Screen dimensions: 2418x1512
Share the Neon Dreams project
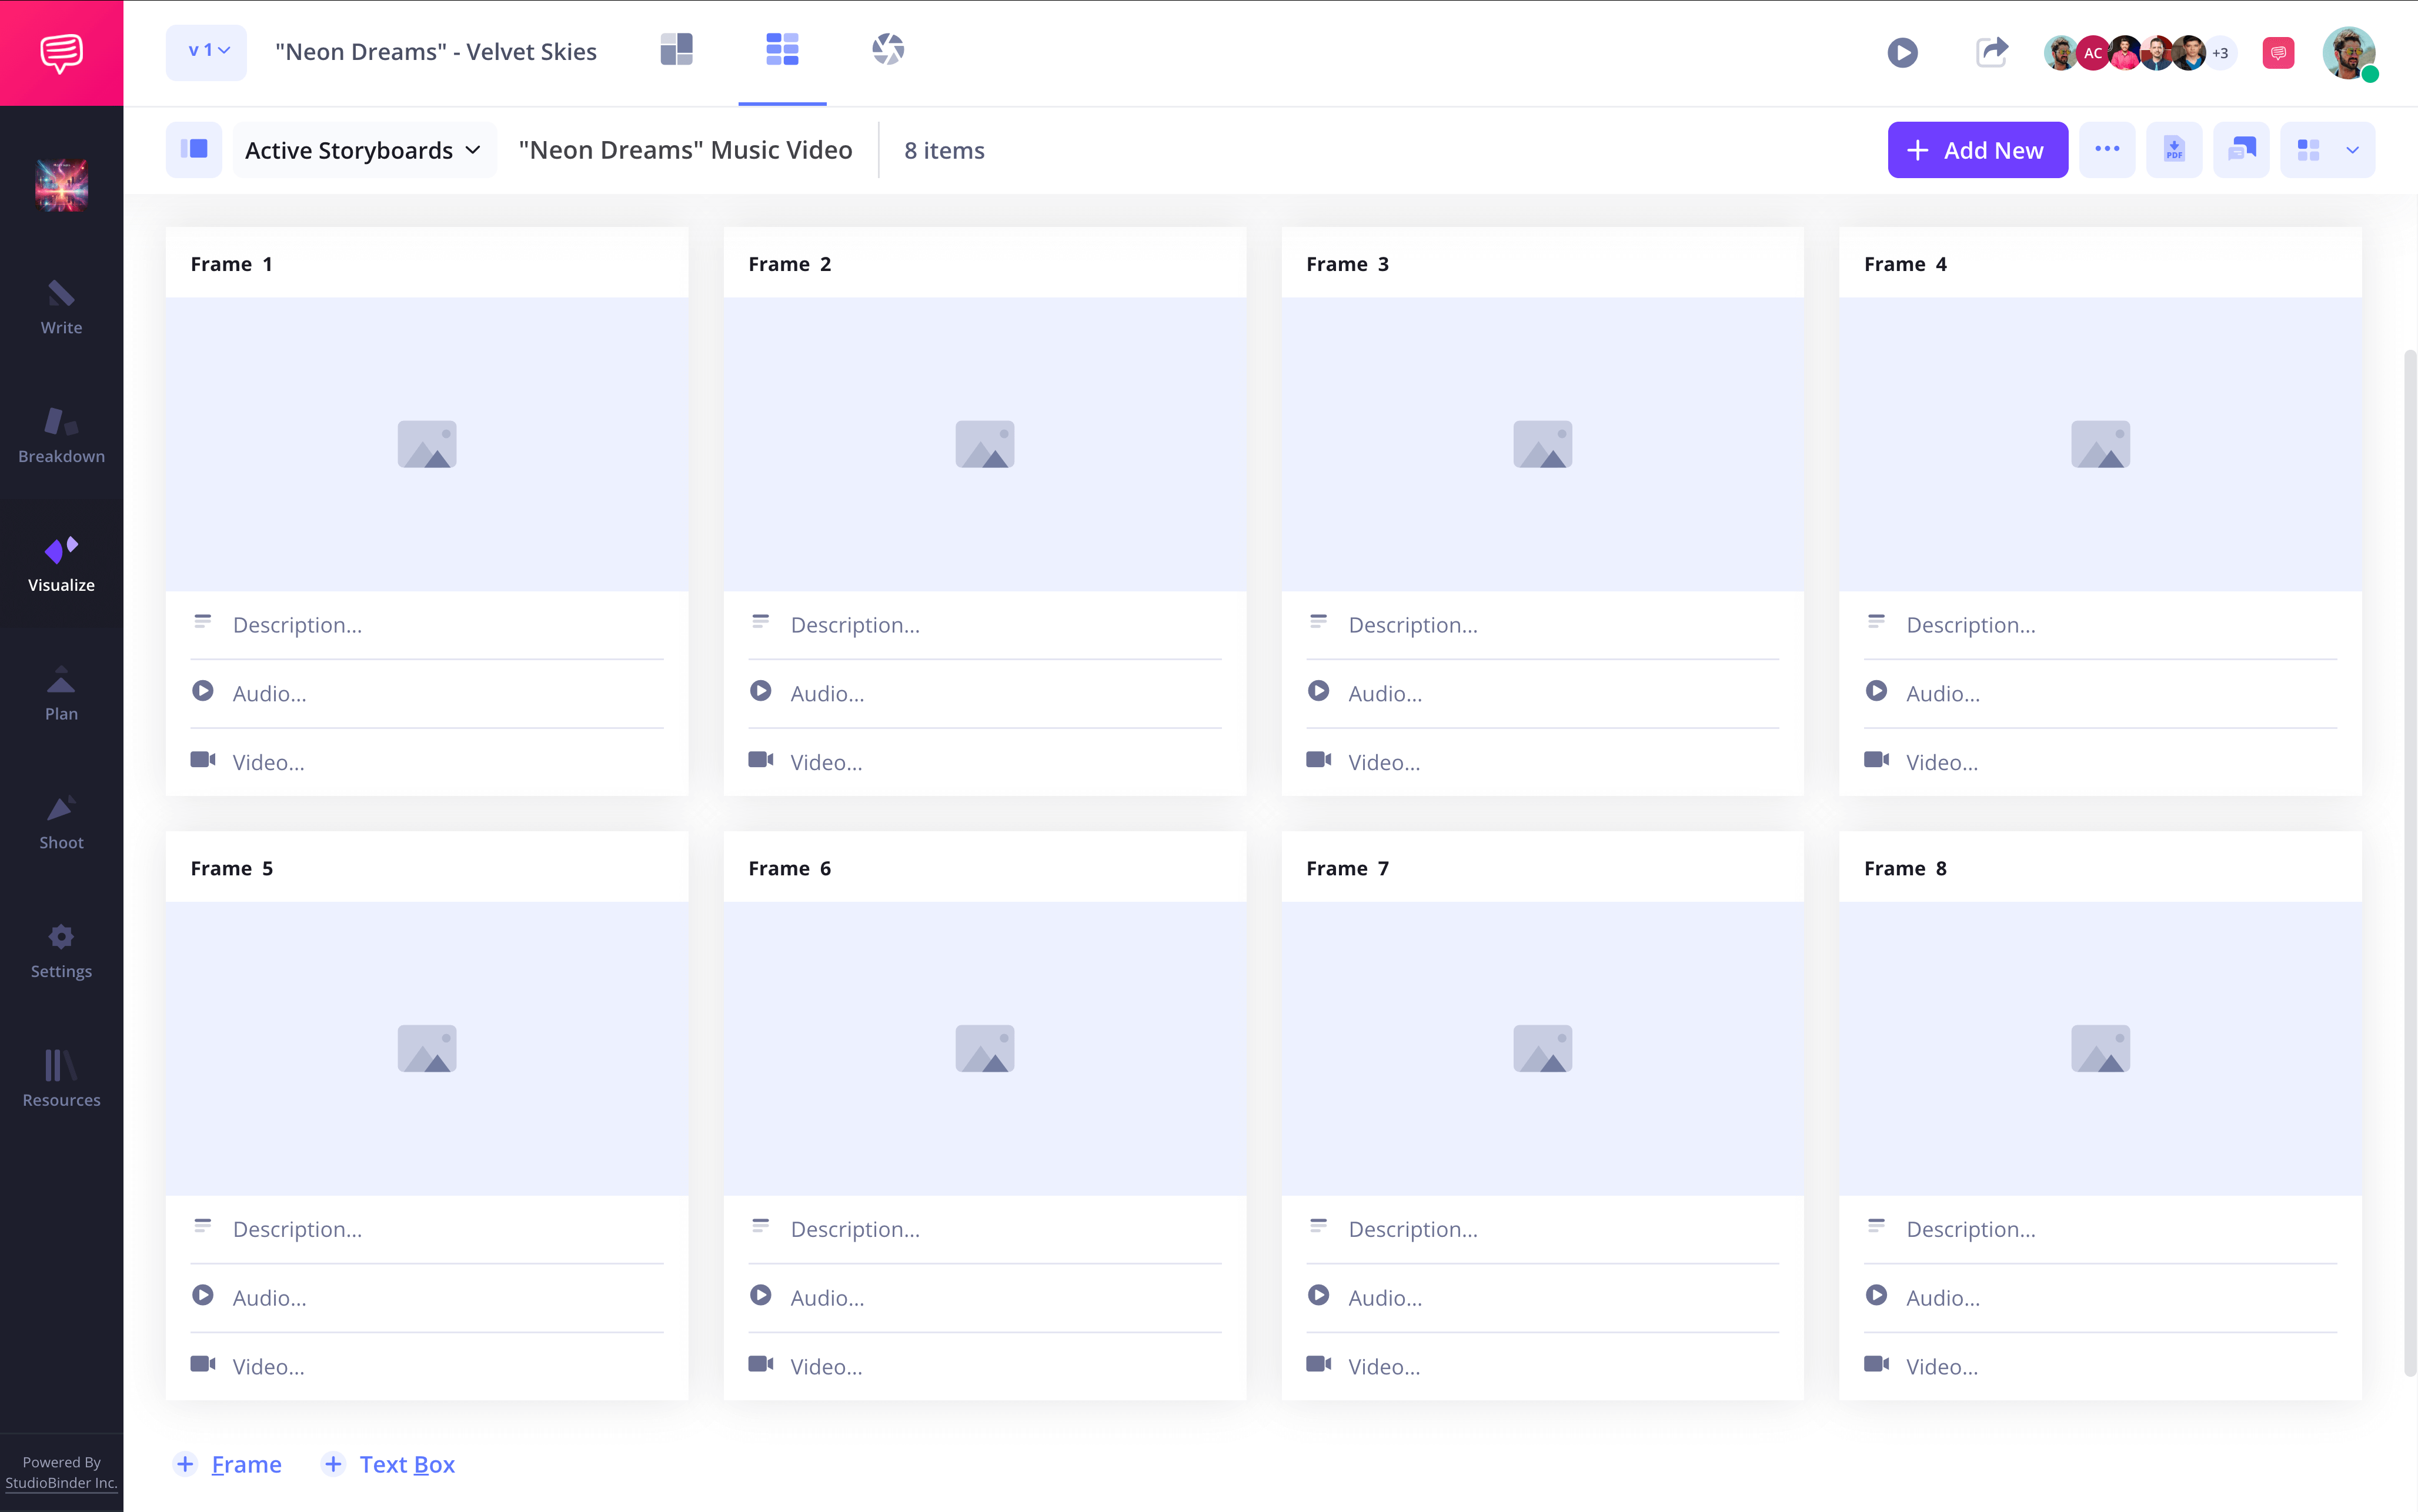(1991, 52)
